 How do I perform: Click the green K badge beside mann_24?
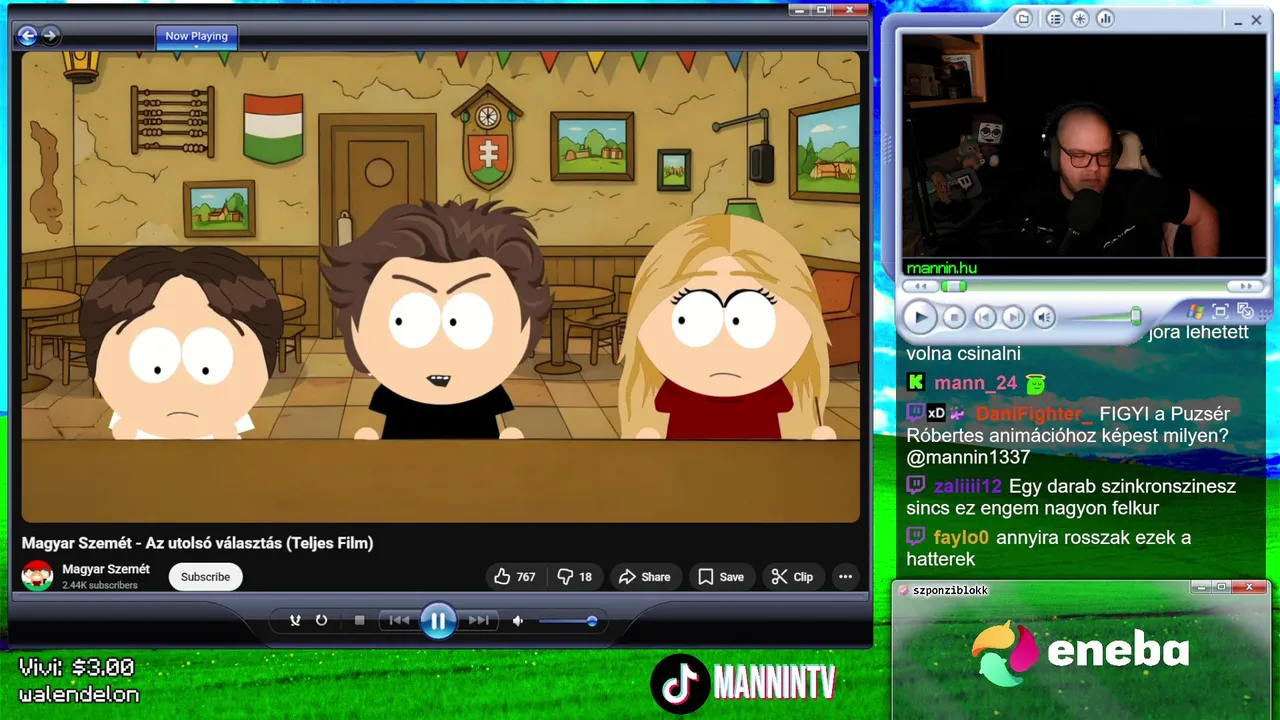(916, 382)
